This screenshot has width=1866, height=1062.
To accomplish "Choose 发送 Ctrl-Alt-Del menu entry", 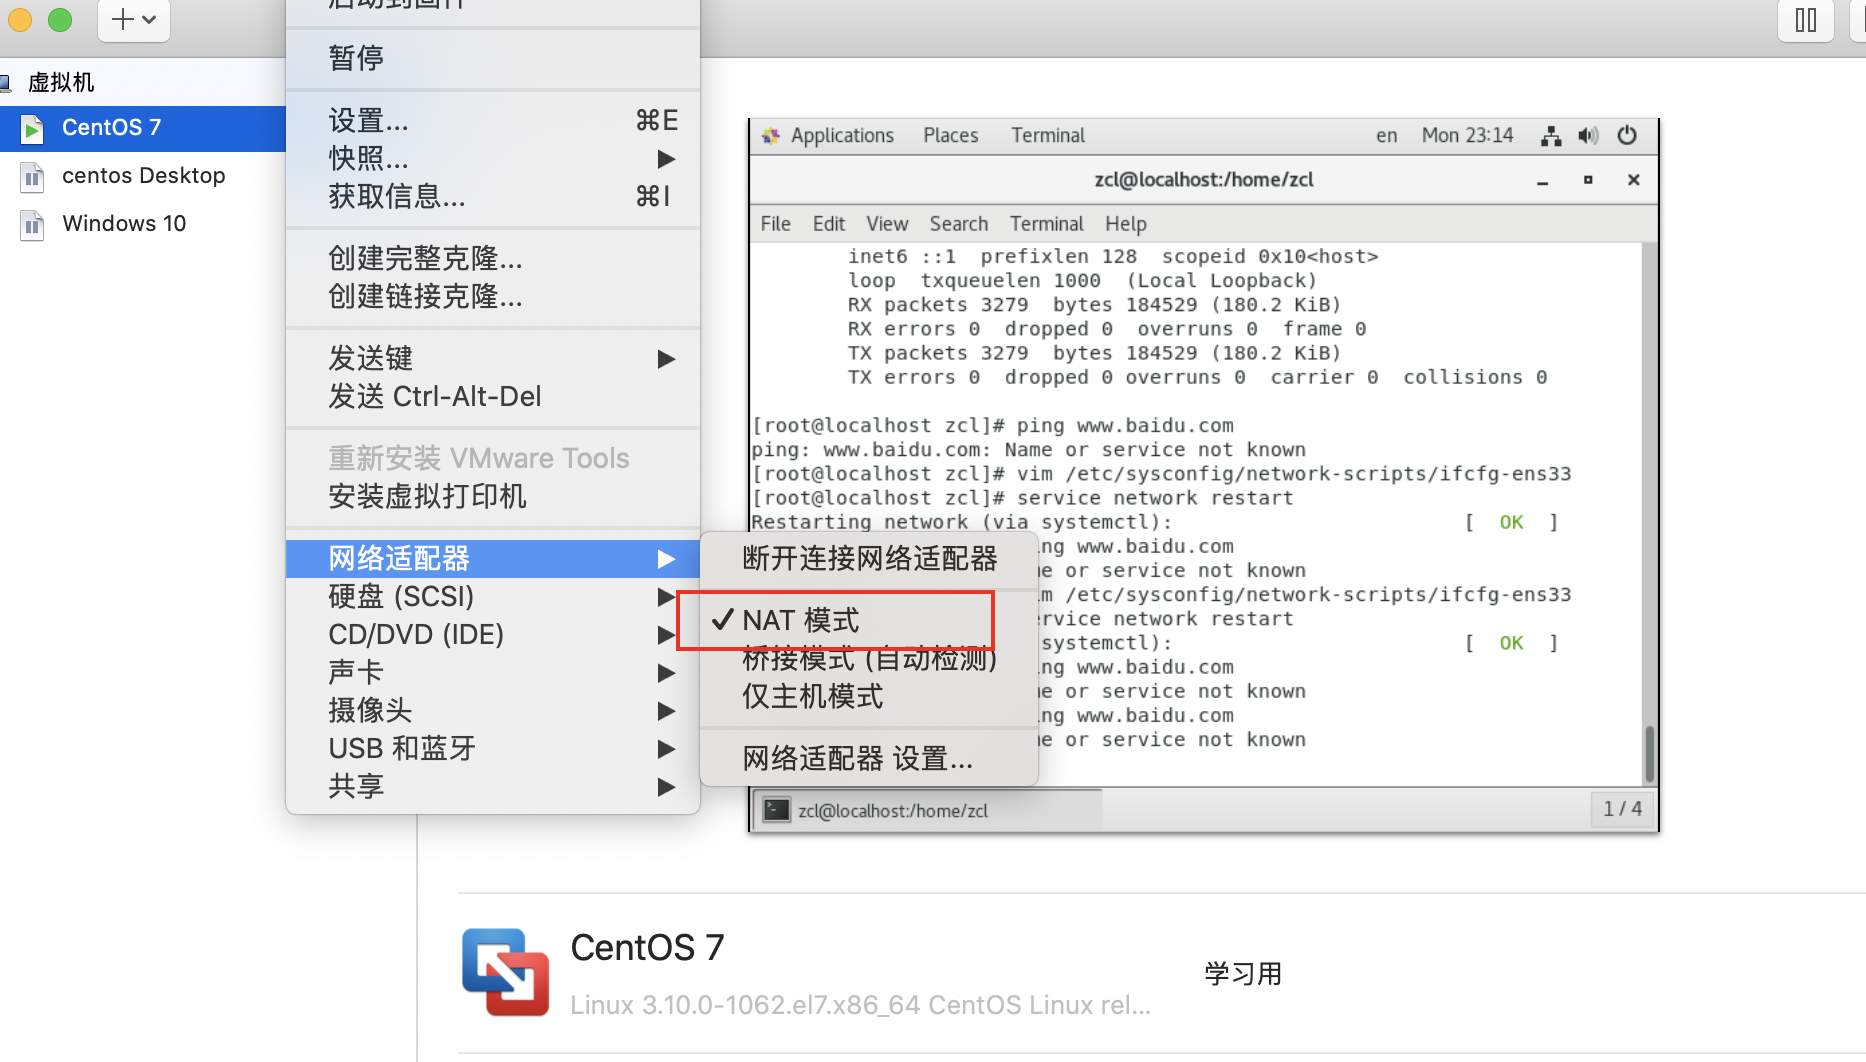I will click(x=492, y=396).
